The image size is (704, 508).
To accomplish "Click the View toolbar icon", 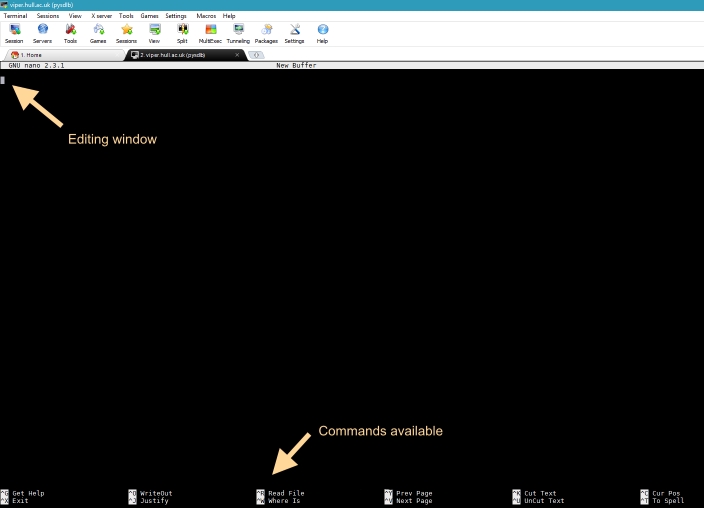I will tap(154, 33).
